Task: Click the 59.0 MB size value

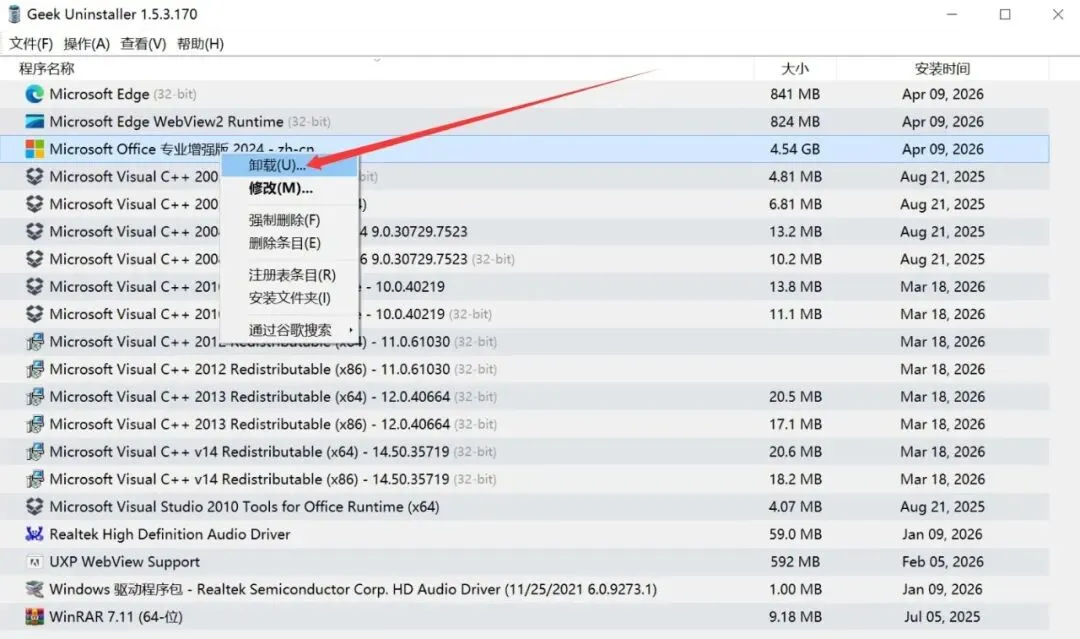Action: coord(795,534)
